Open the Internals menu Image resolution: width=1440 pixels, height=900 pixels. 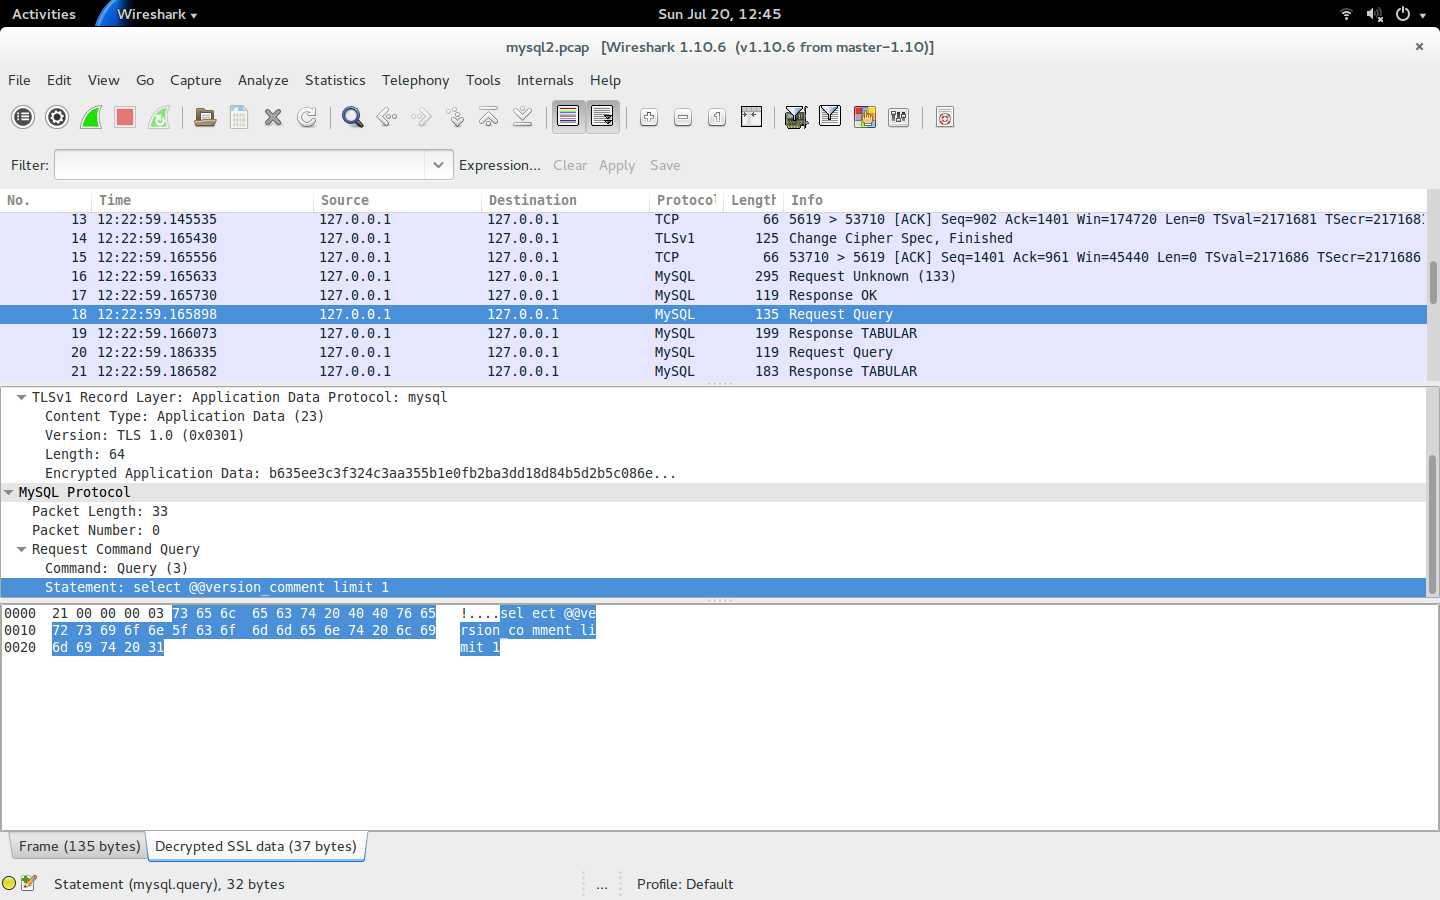tap(545, 80)
